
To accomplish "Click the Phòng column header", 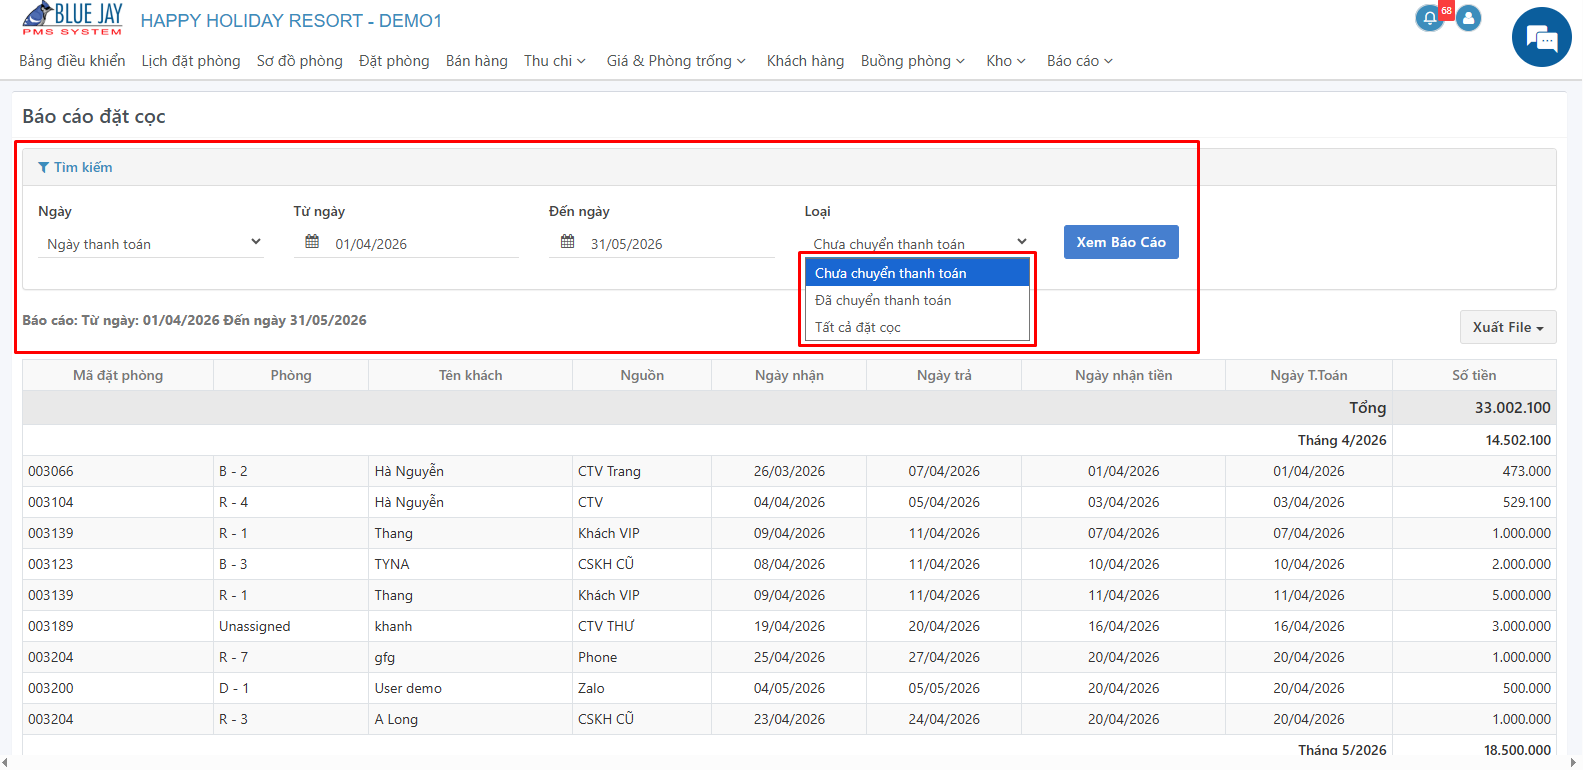I will [x=291, y=375].
